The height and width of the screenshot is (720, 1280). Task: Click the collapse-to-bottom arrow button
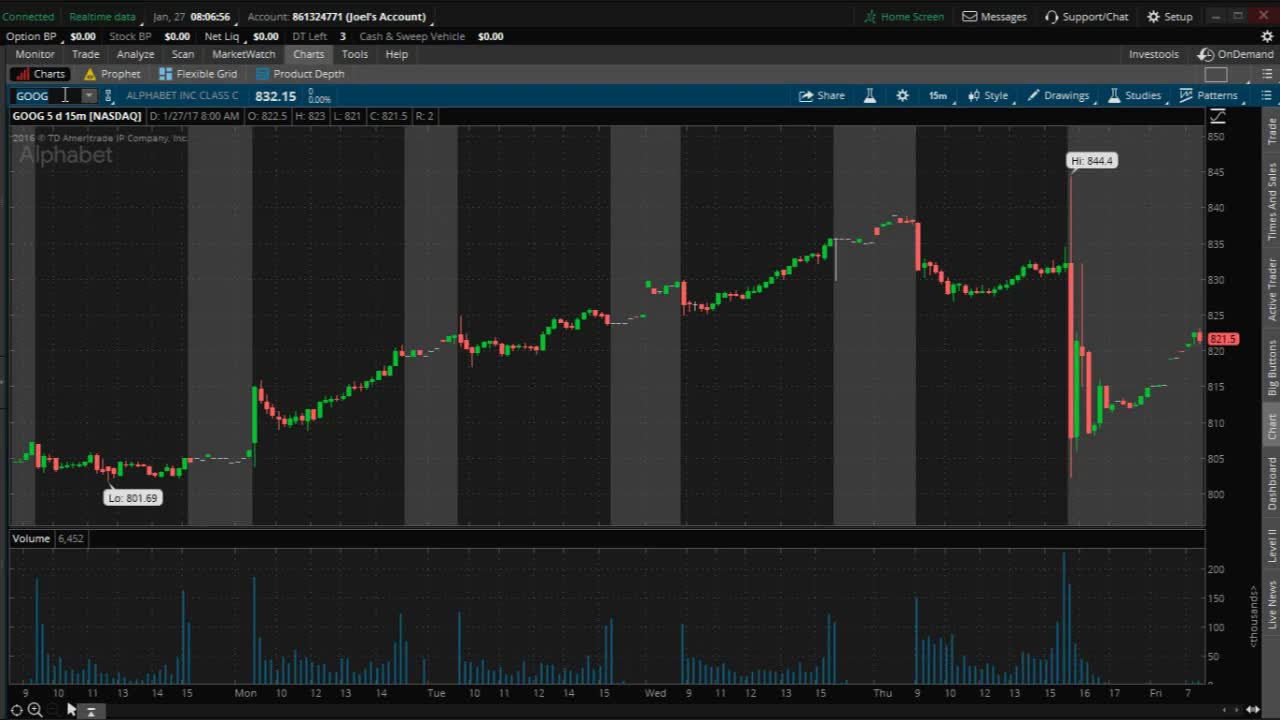[x=90, y=711]
